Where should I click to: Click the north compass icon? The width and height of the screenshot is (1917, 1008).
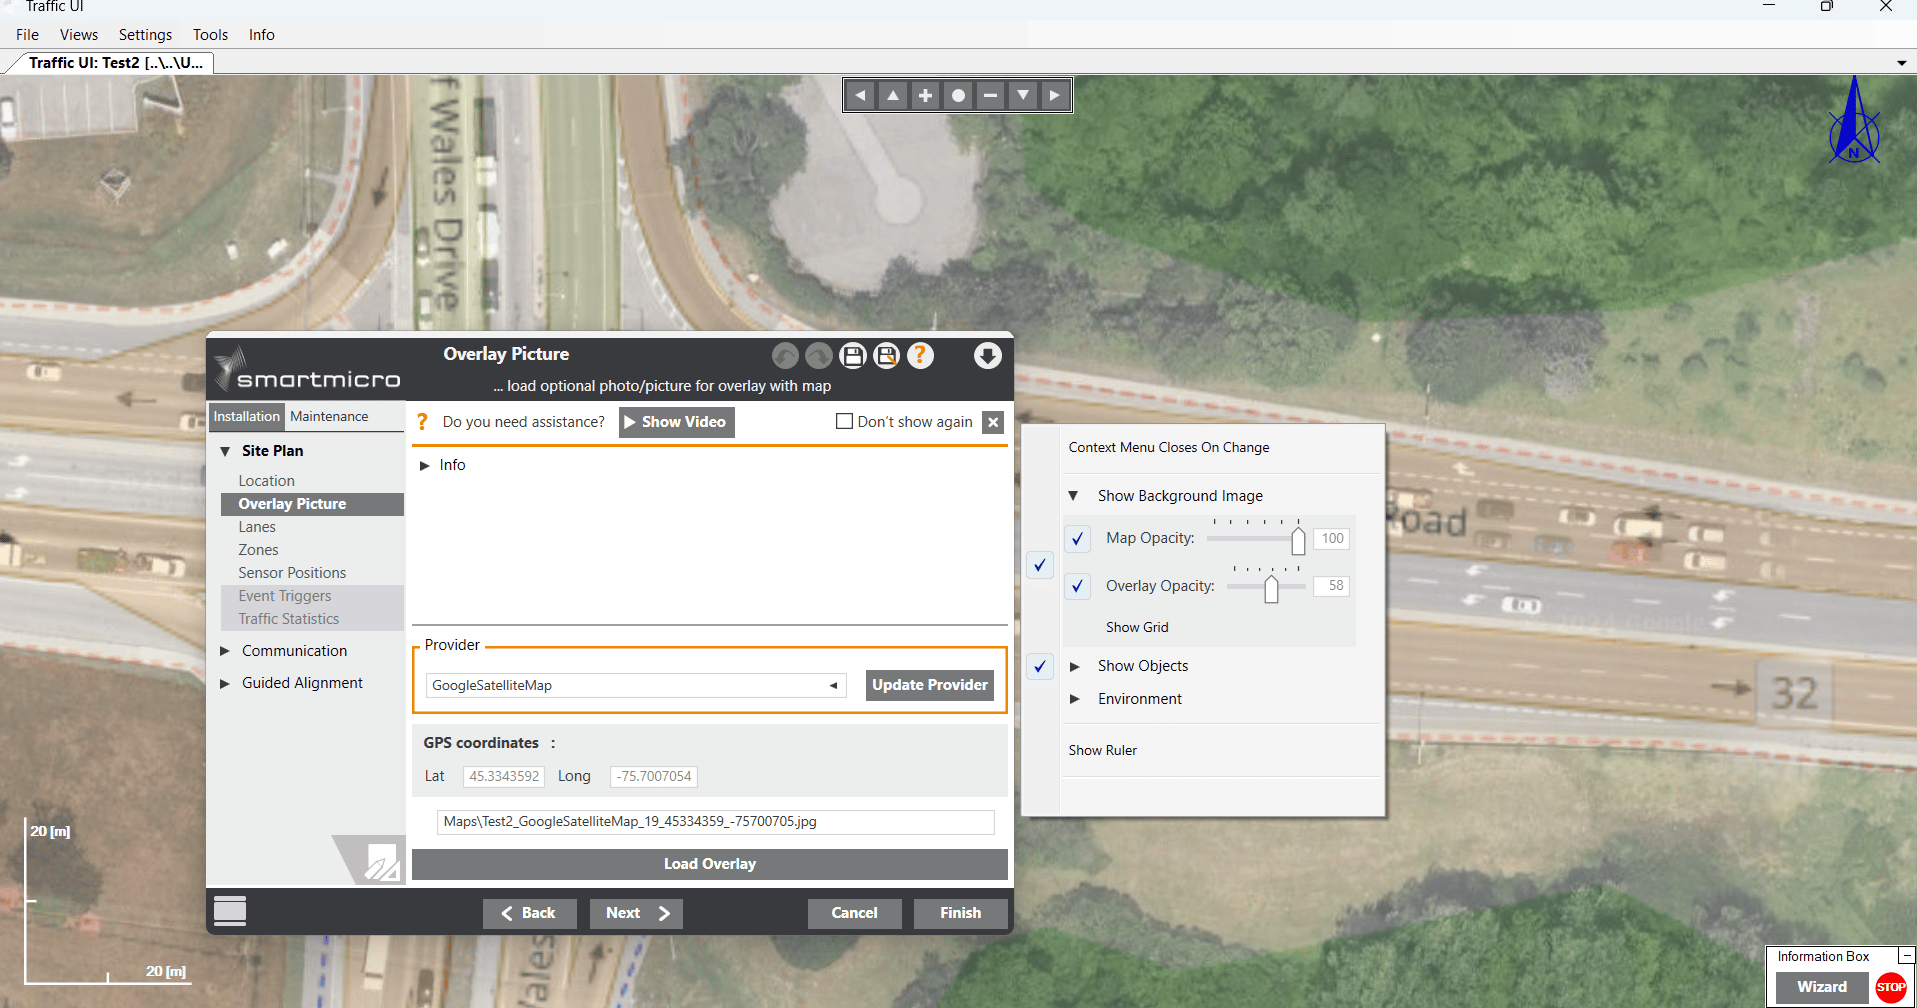[1854, 121]
